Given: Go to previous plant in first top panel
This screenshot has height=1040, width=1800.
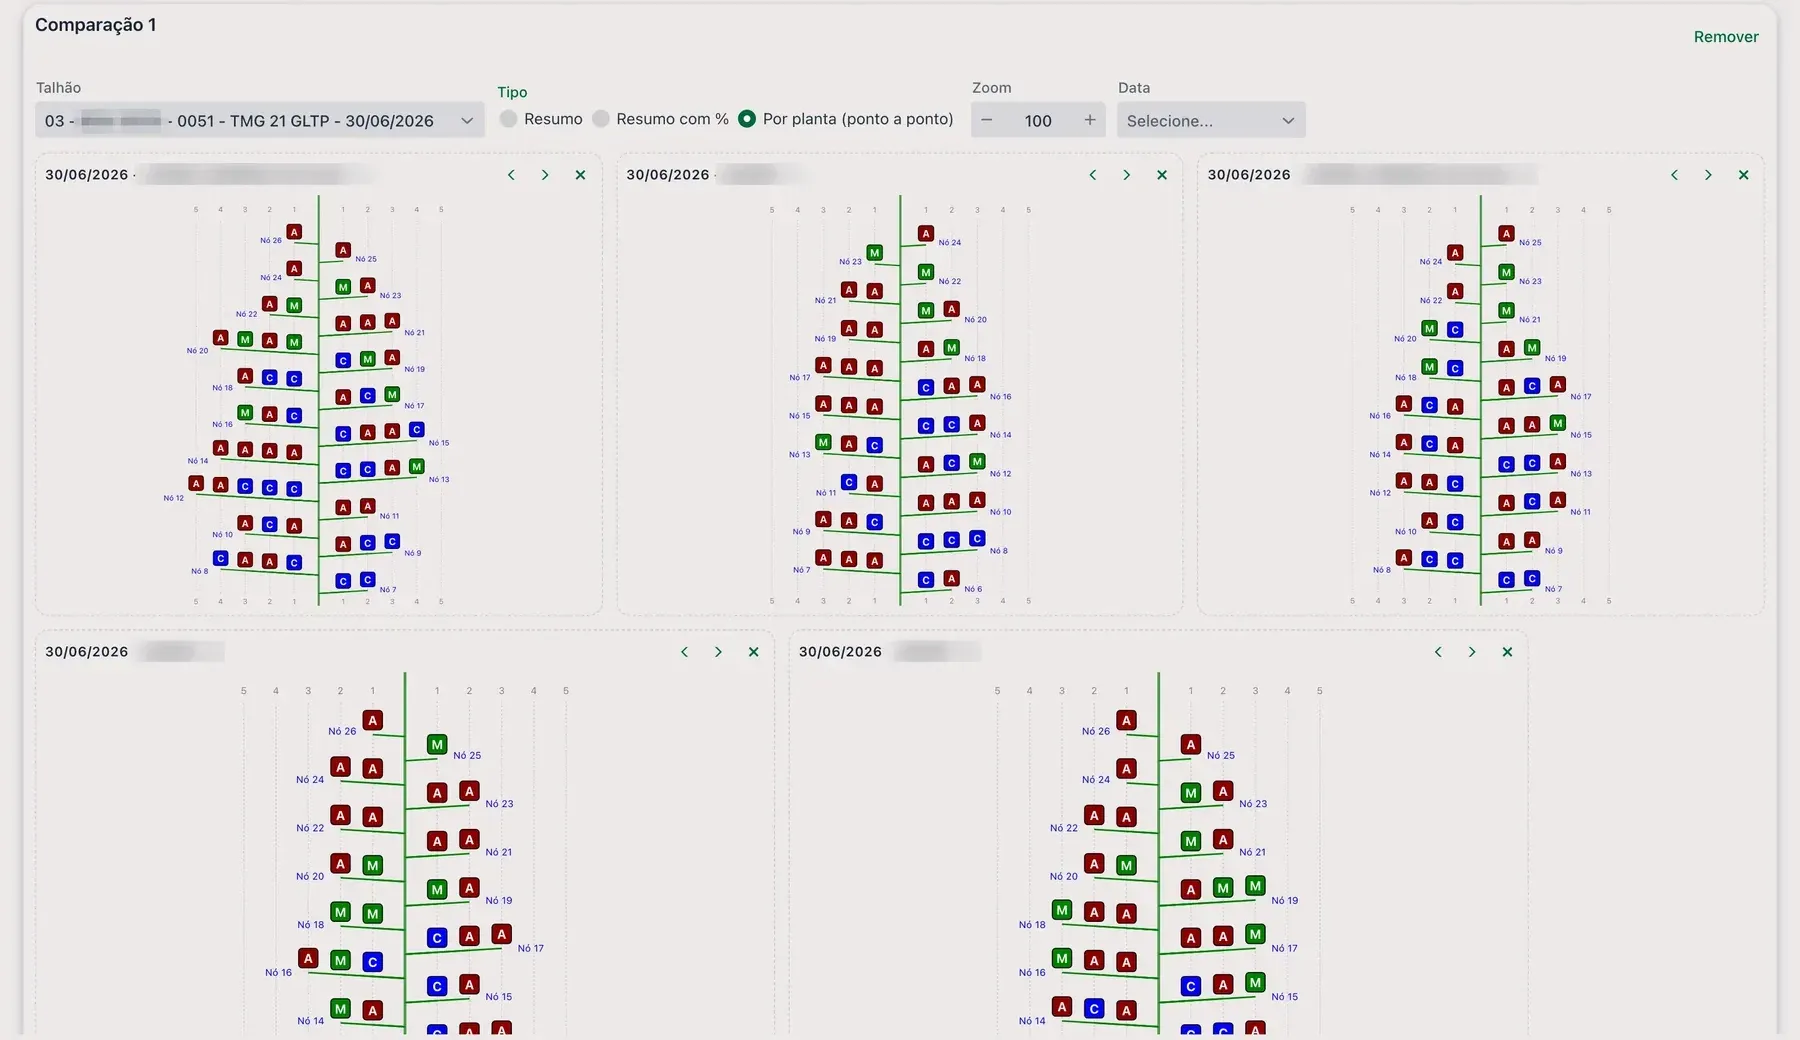Looking at the screenshot, I should (x=511, y=175).
